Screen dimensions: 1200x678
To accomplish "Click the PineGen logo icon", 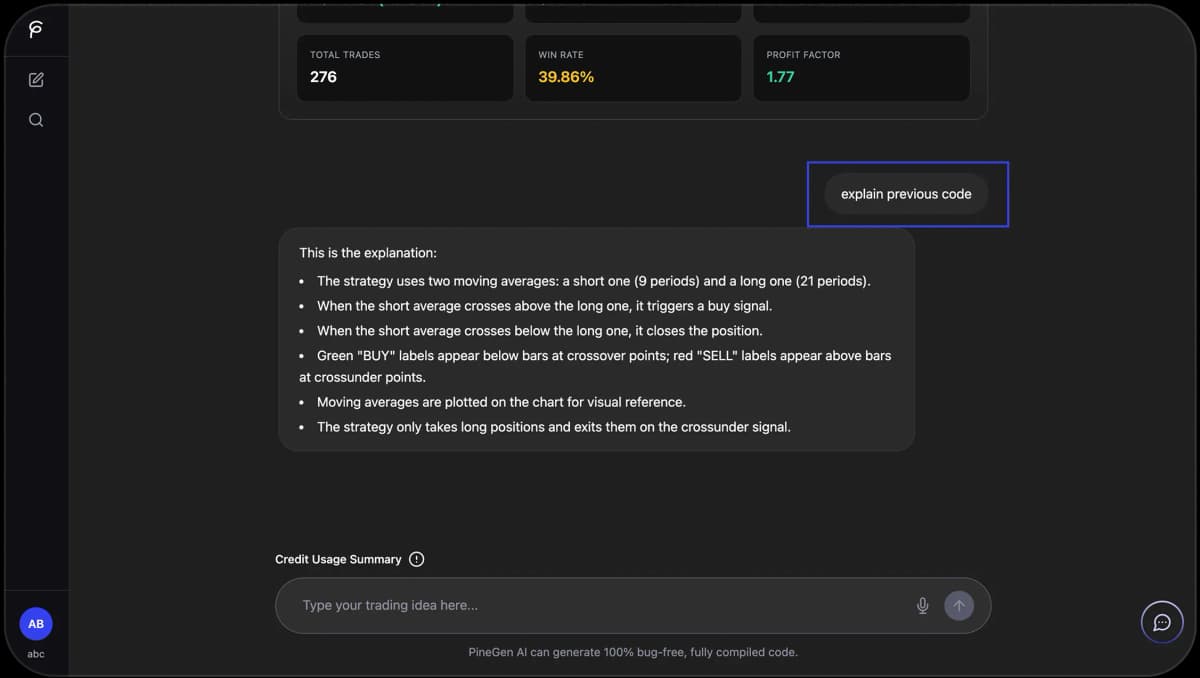I will click(x=35, y=29).
